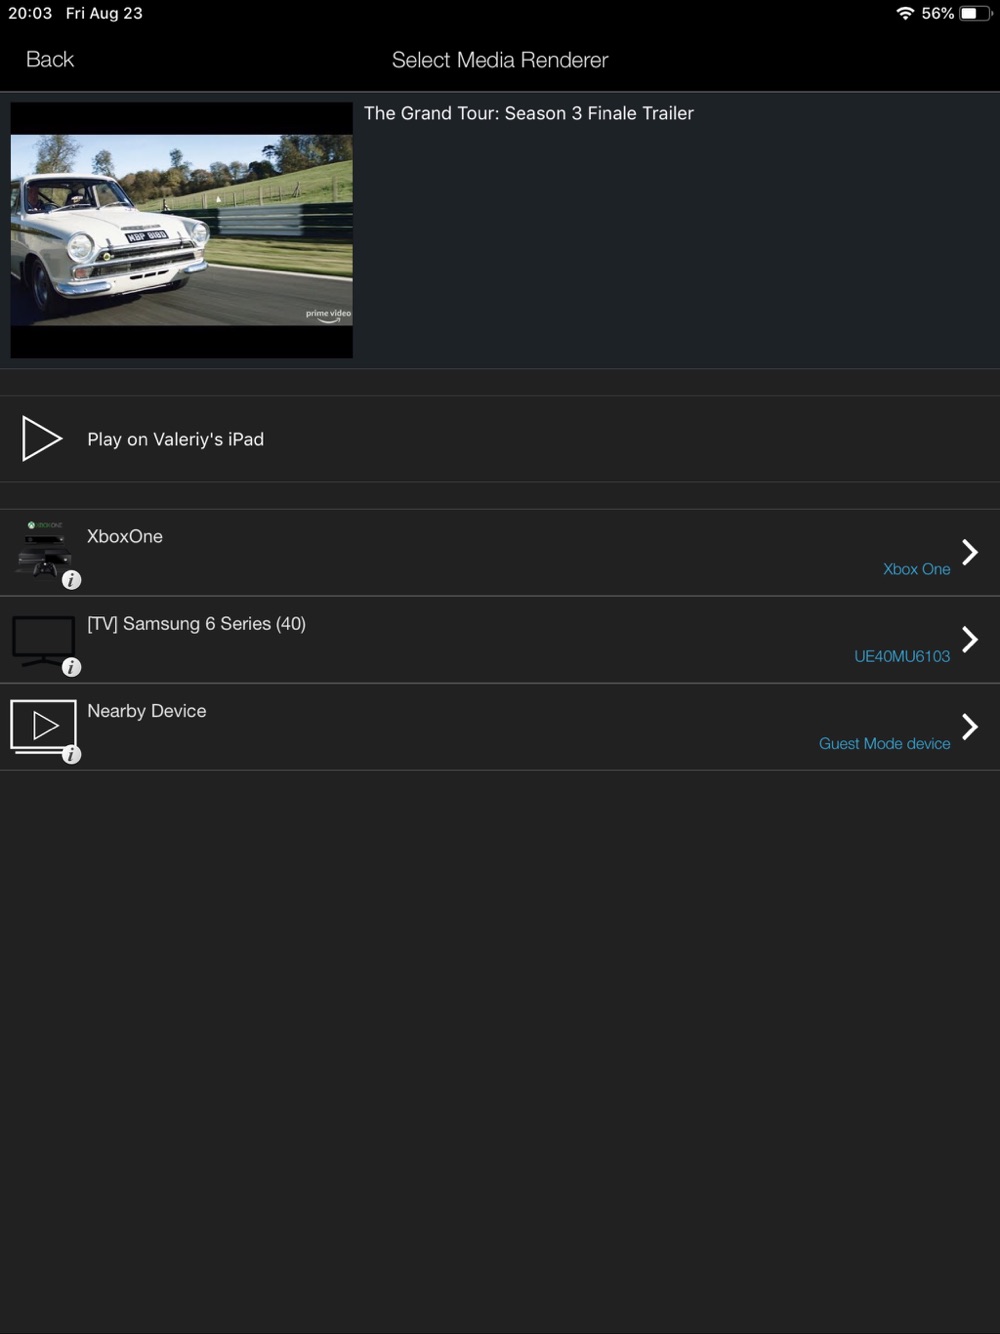Tap the 20:03 clock in status bar
The height and width of the screenshot is (1334, 1000).
(x=30, y=13)
